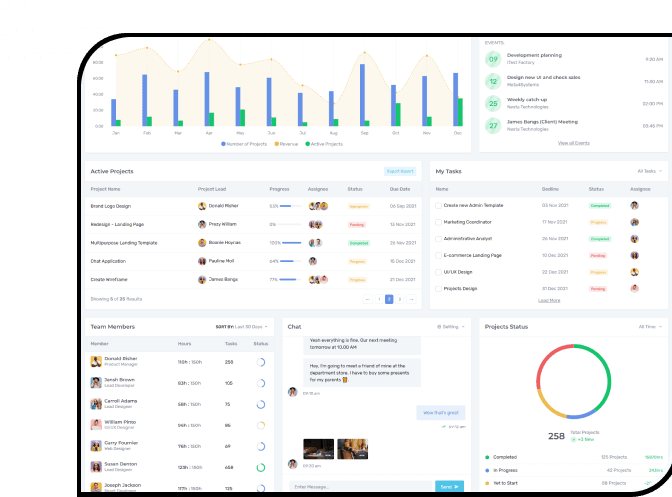This screenshot has width=672, height=497.
Task: Click the Export Report button
Action: [400, 171]
